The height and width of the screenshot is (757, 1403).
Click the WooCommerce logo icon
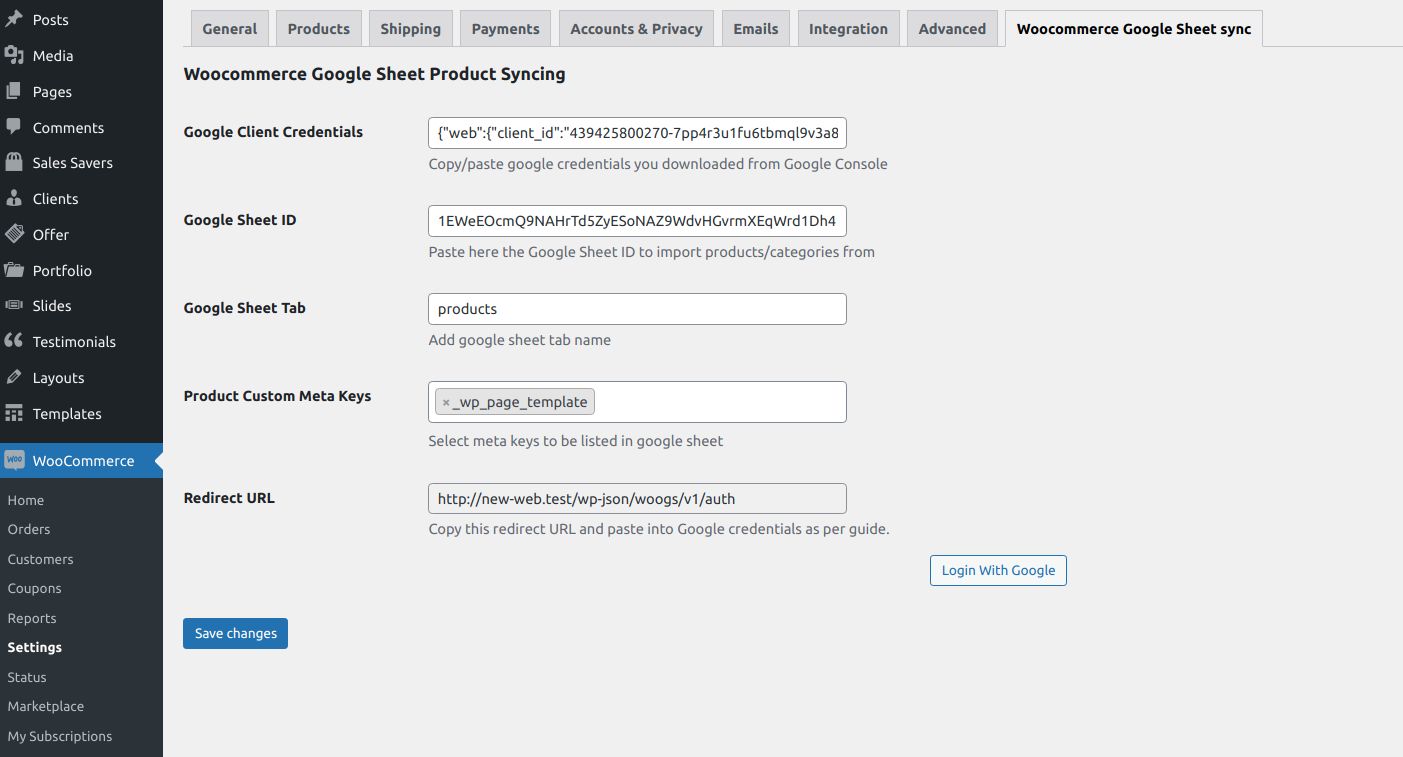click(x=15, y=461)
